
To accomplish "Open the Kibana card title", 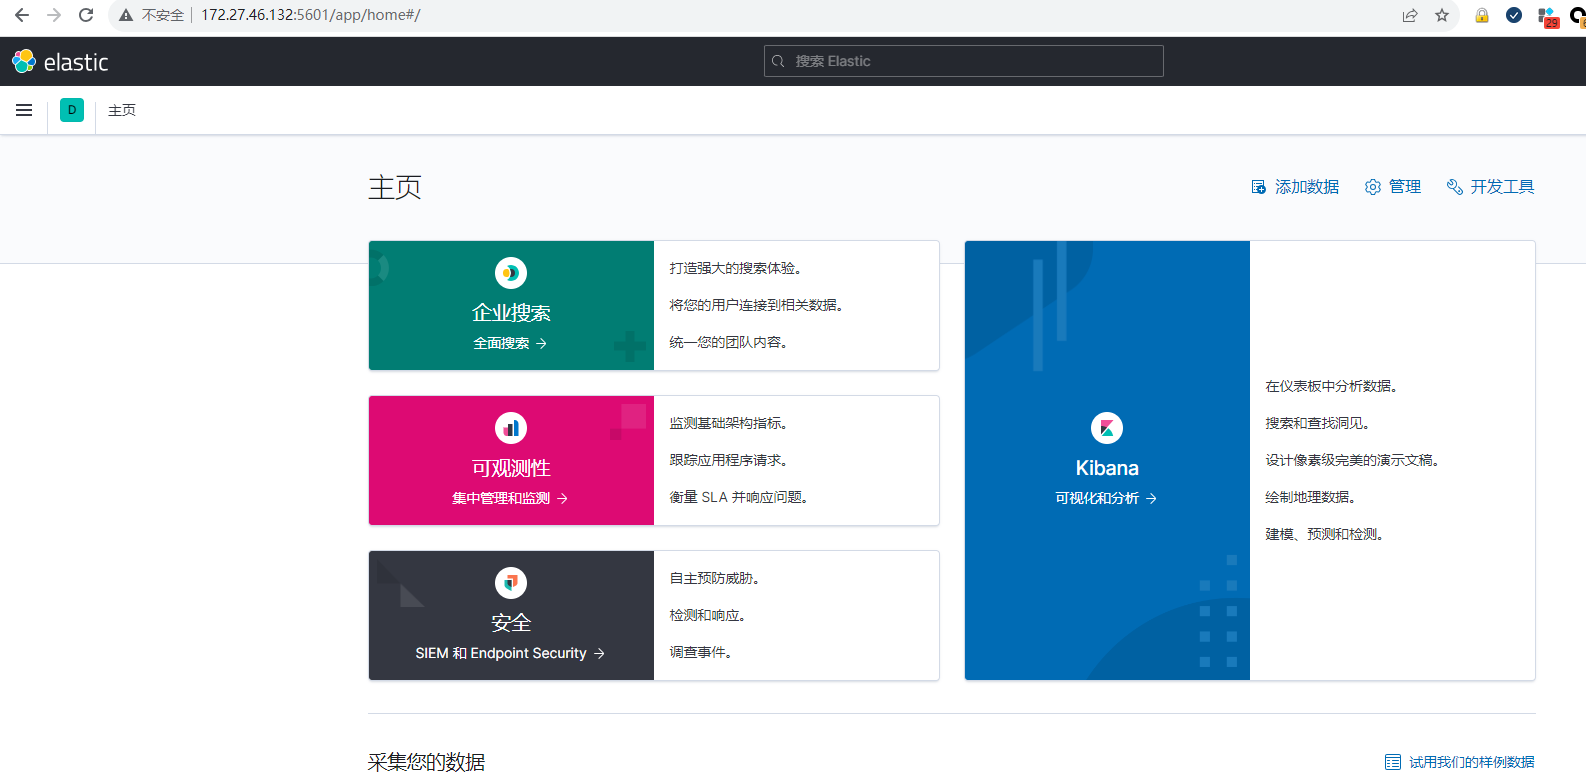I will (x=1107, y=468).
